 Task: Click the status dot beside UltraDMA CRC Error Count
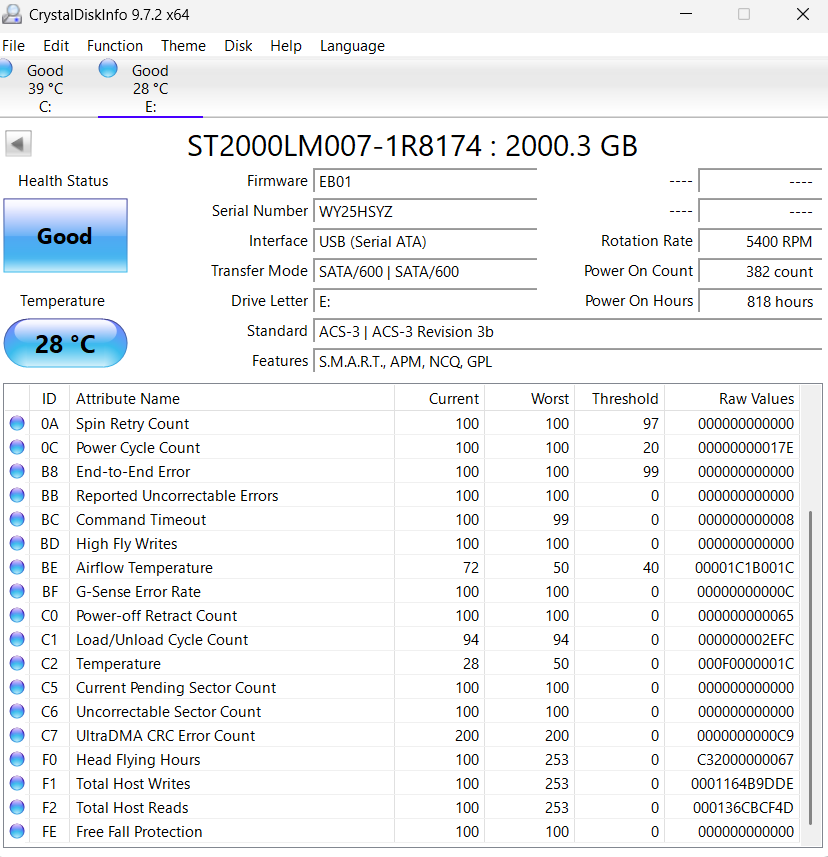pyautogui.click(x=17, y=735)
